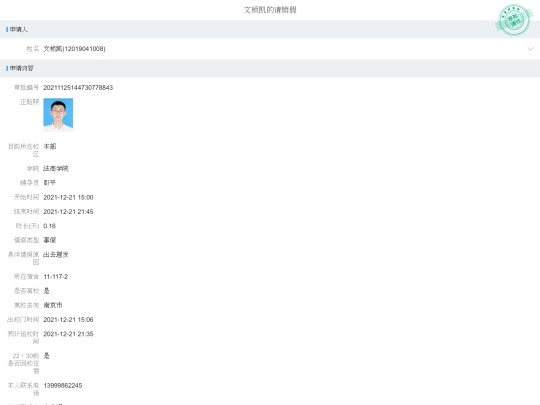Select the approval number 20211125144730778843
The height and width of the screenshot is (405, 540).
(x=78, y=87)
